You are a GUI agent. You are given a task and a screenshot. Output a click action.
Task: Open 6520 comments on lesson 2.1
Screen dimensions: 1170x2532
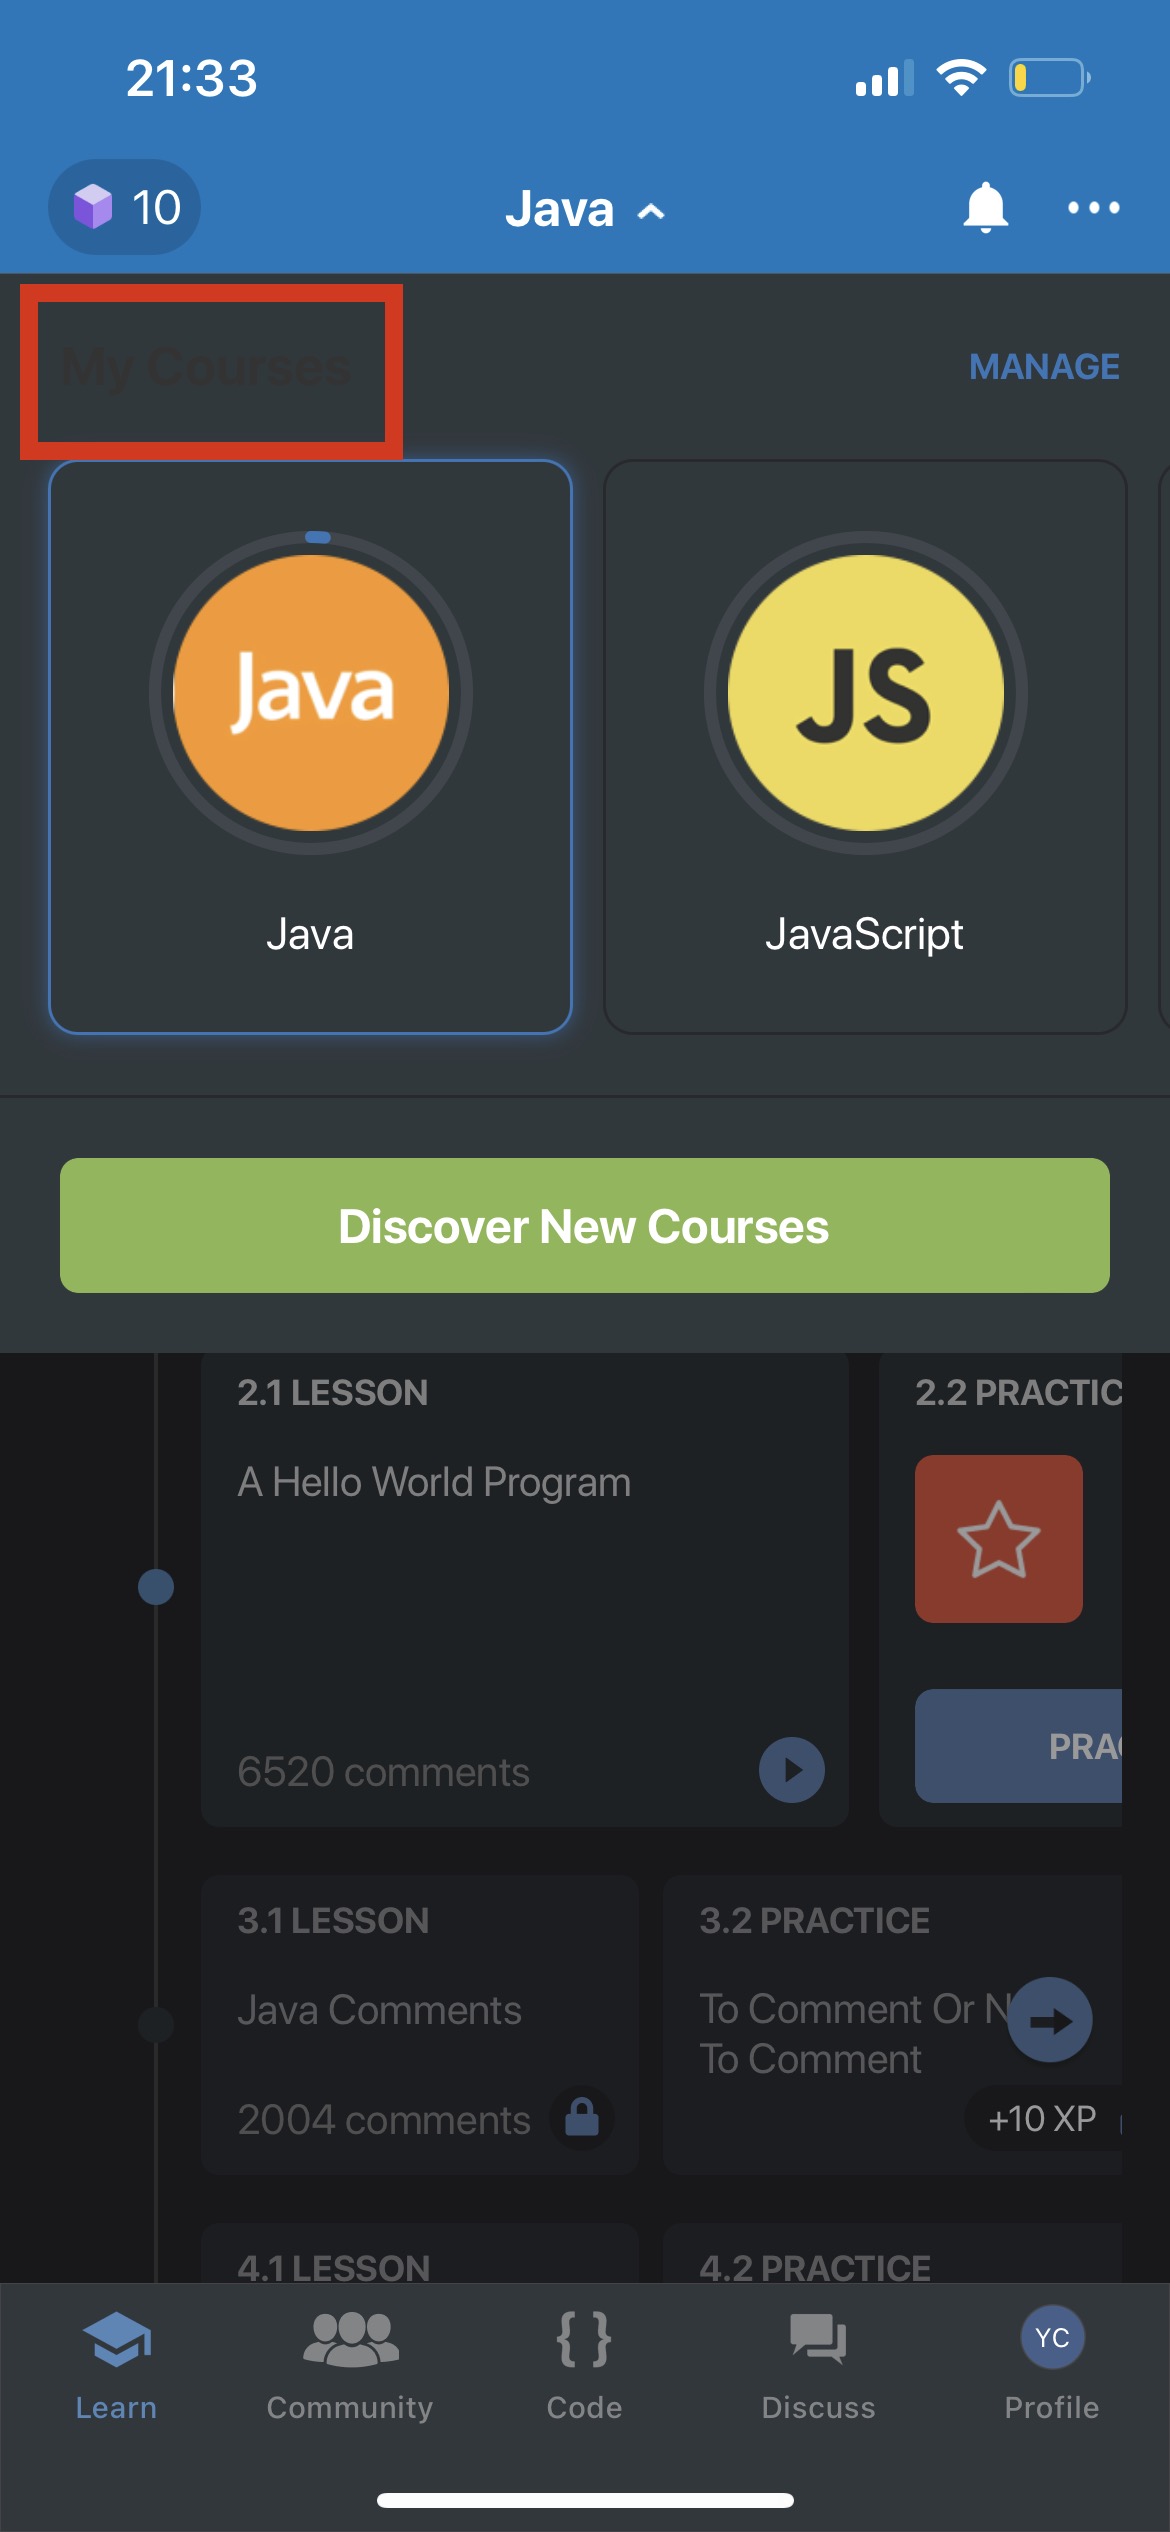click(384, 1772)
